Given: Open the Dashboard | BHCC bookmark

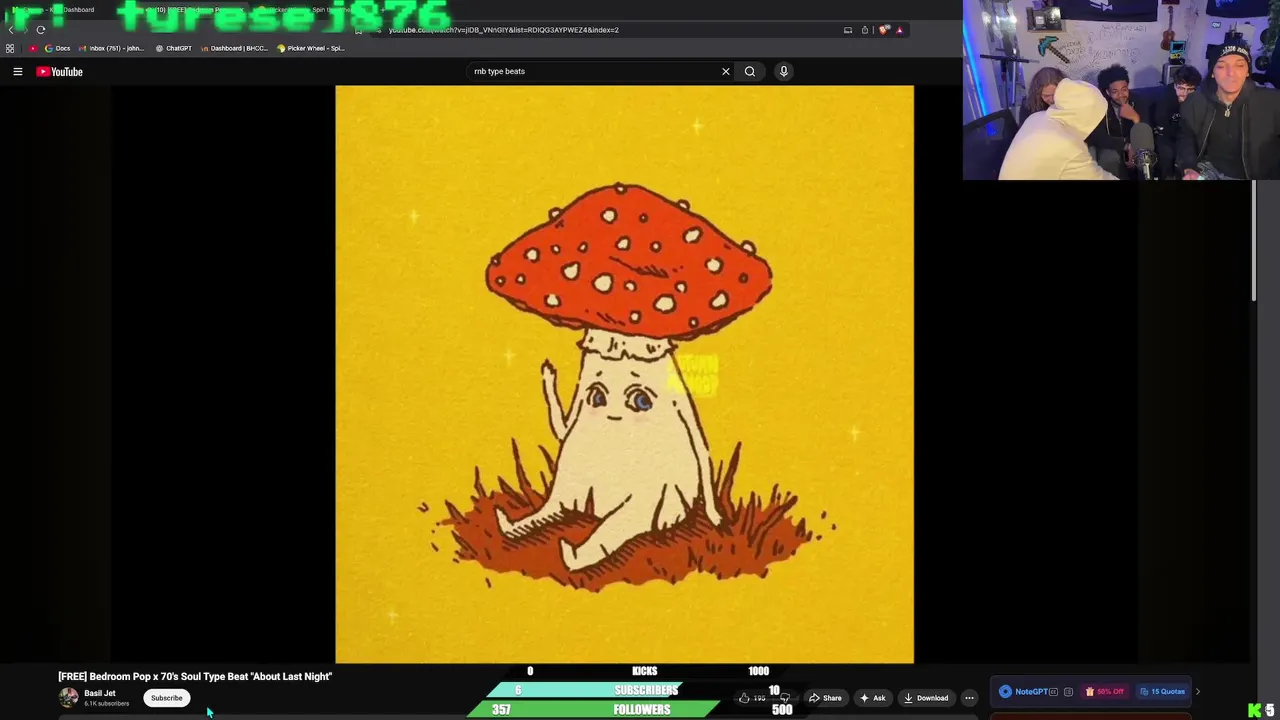Looking at the screenshot, I should [235, 48].
